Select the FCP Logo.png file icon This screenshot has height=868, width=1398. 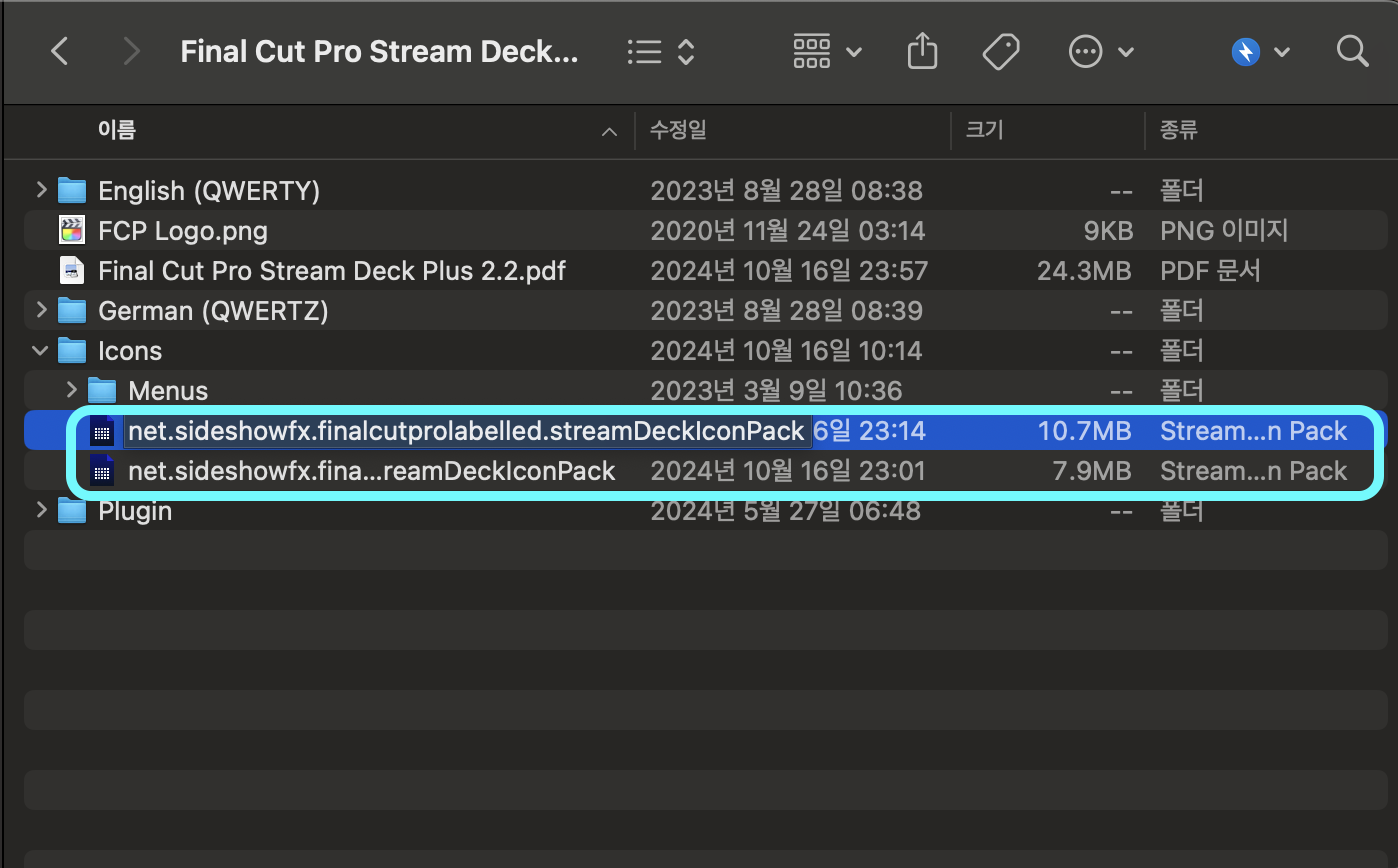click(72, 230)
